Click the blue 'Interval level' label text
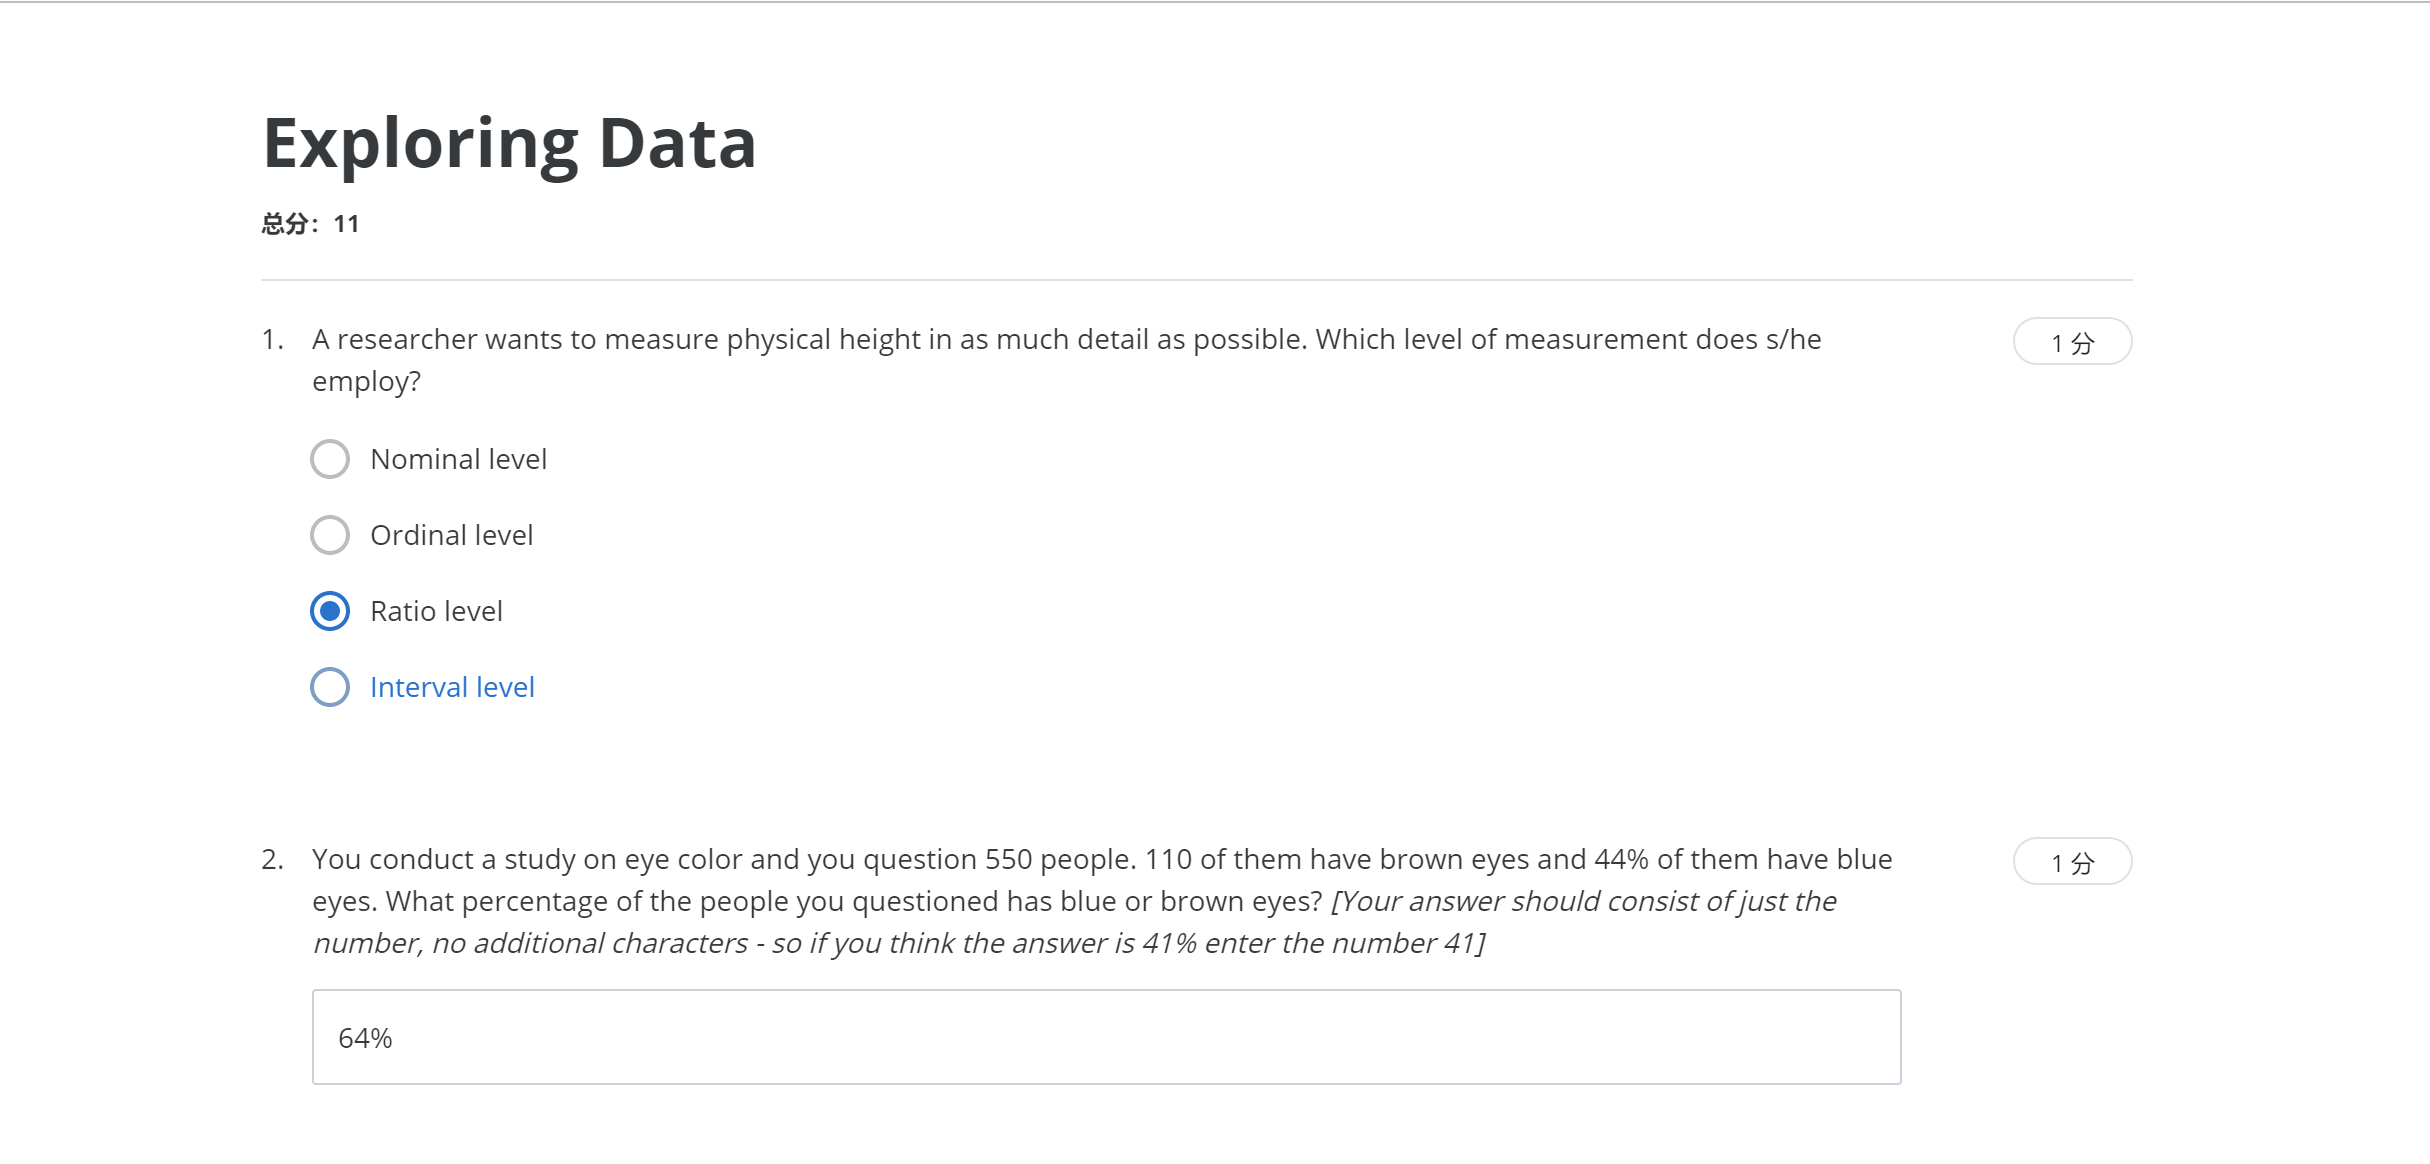This screenshot has width=2430, height=1164. 452,687
